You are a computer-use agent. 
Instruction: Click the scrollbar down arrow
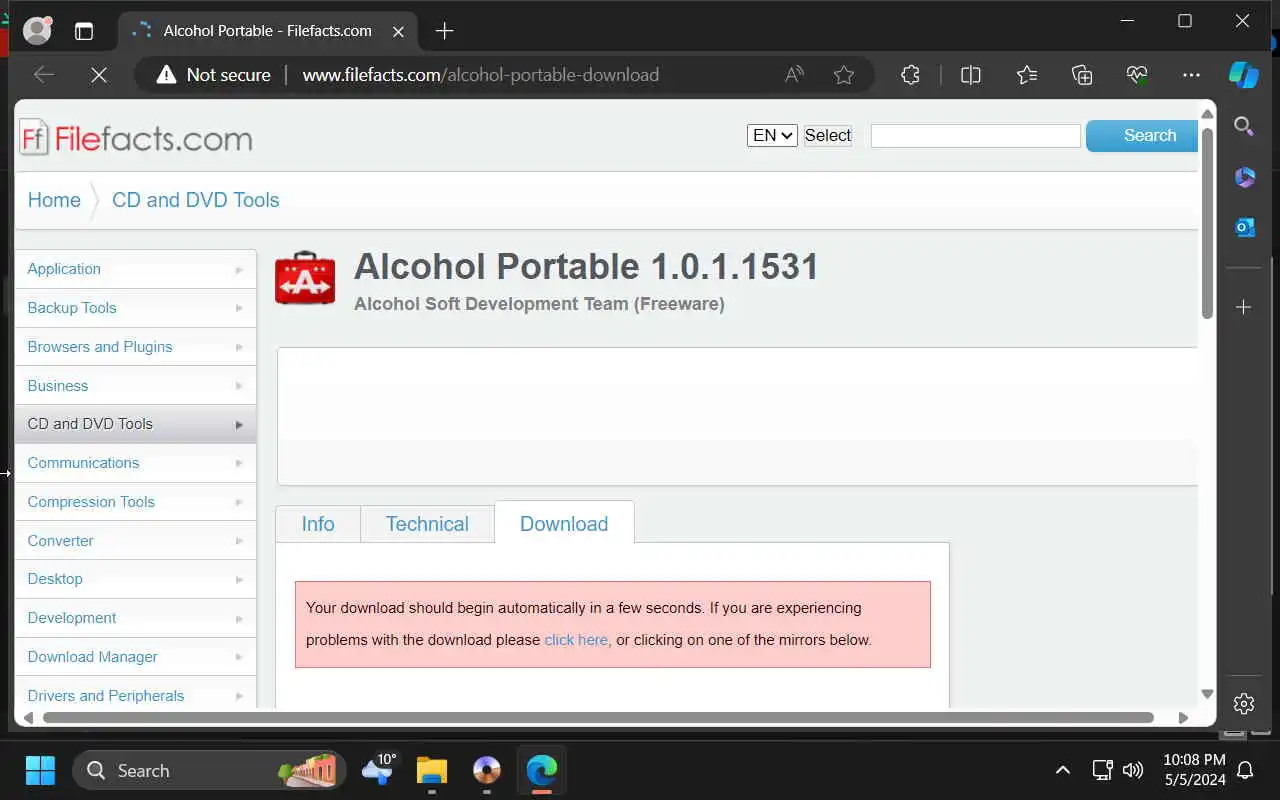click(x=1207, y=693)
